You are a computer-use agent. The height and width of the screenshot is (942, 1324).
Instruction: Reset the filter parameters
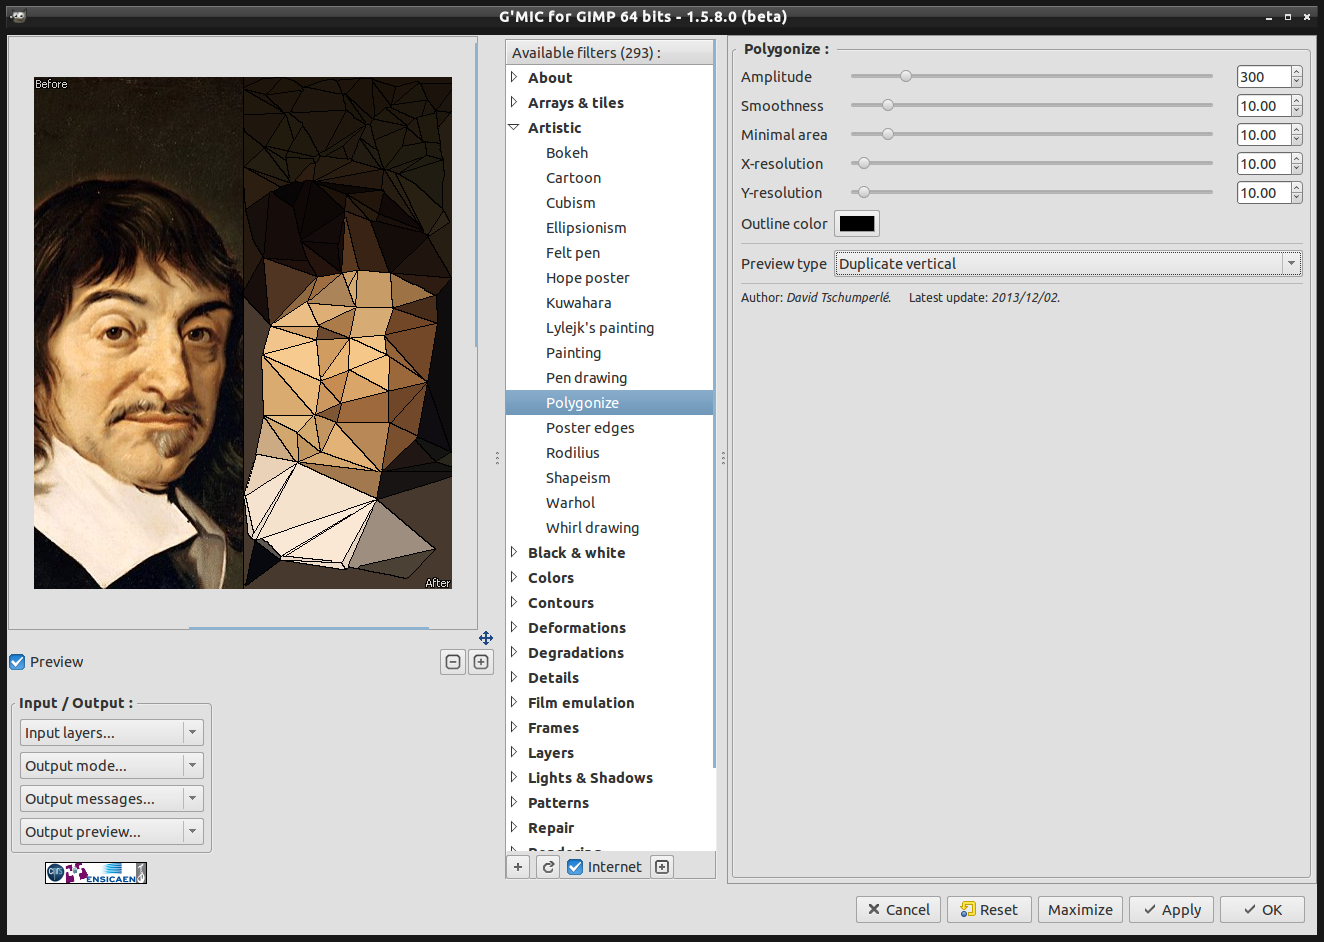[x=989, y=909]
